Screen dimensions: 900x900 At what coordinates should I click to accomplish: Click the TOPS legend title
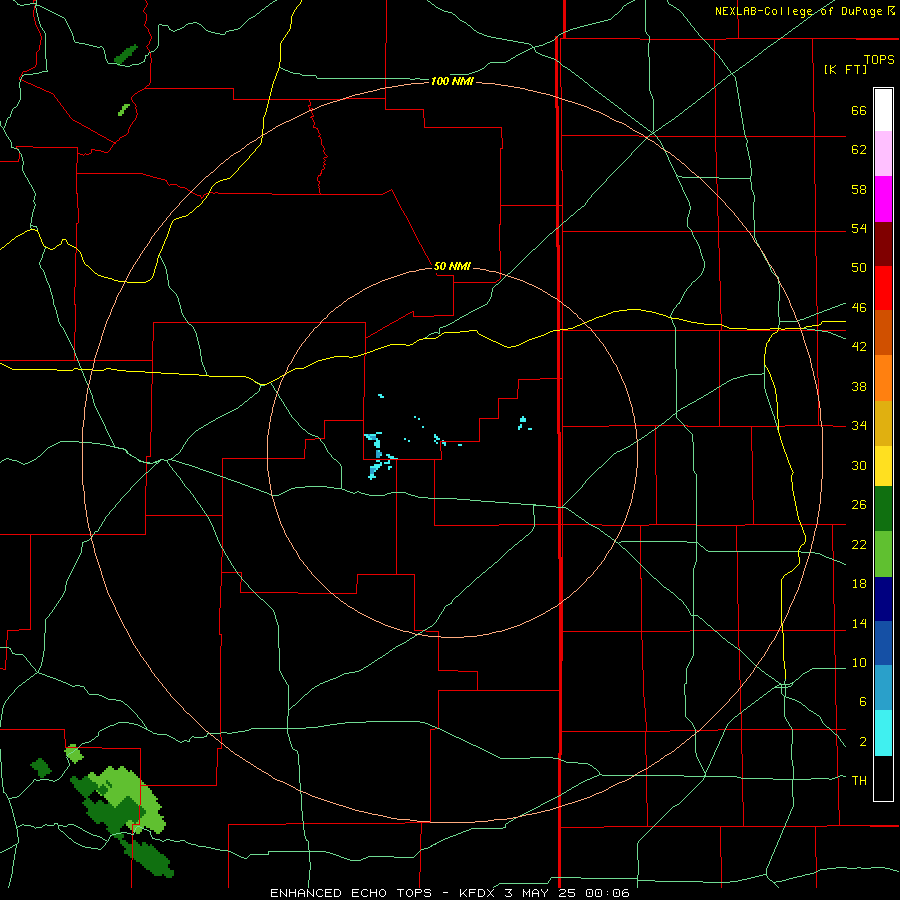click(879, 59)
